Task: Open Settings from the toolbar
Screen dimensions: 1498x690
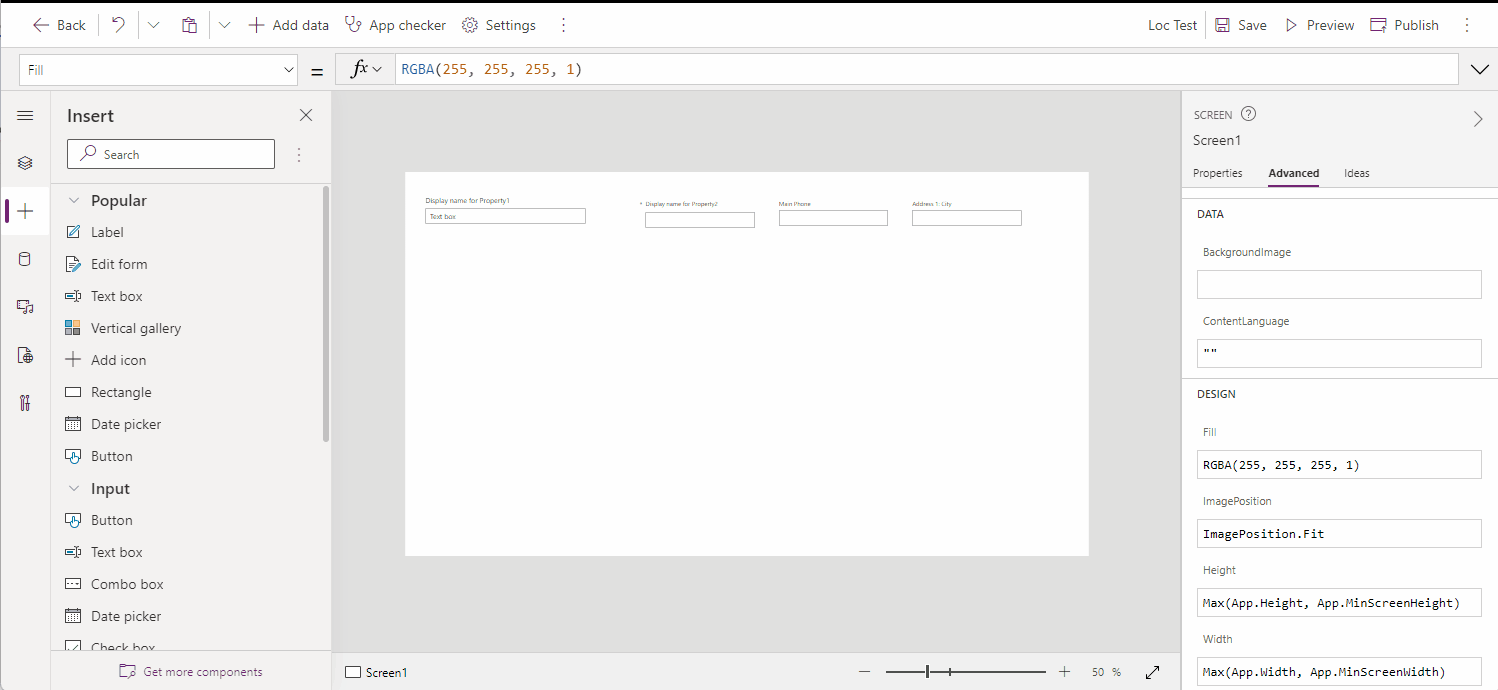Action: tap(498, 24)
